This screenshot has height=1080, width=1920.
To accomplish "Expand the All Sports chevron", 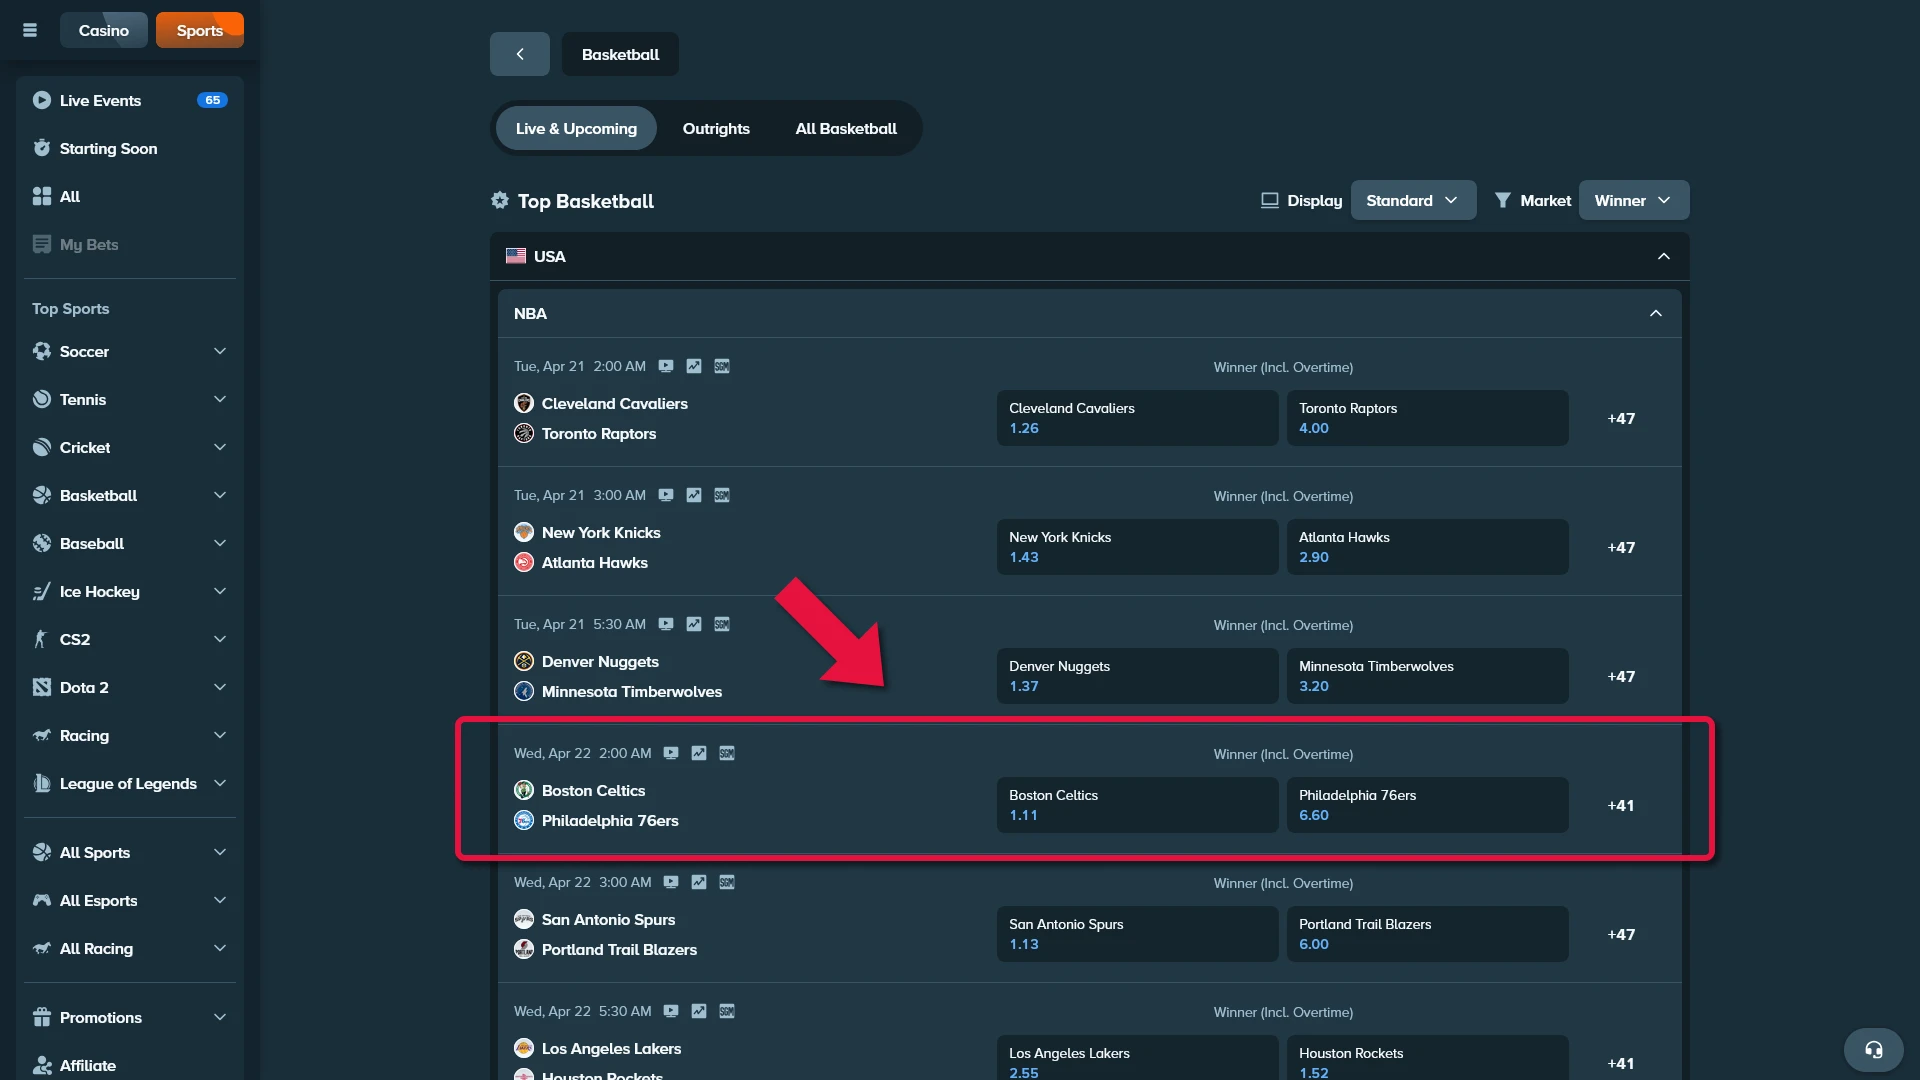I will 220,852.
